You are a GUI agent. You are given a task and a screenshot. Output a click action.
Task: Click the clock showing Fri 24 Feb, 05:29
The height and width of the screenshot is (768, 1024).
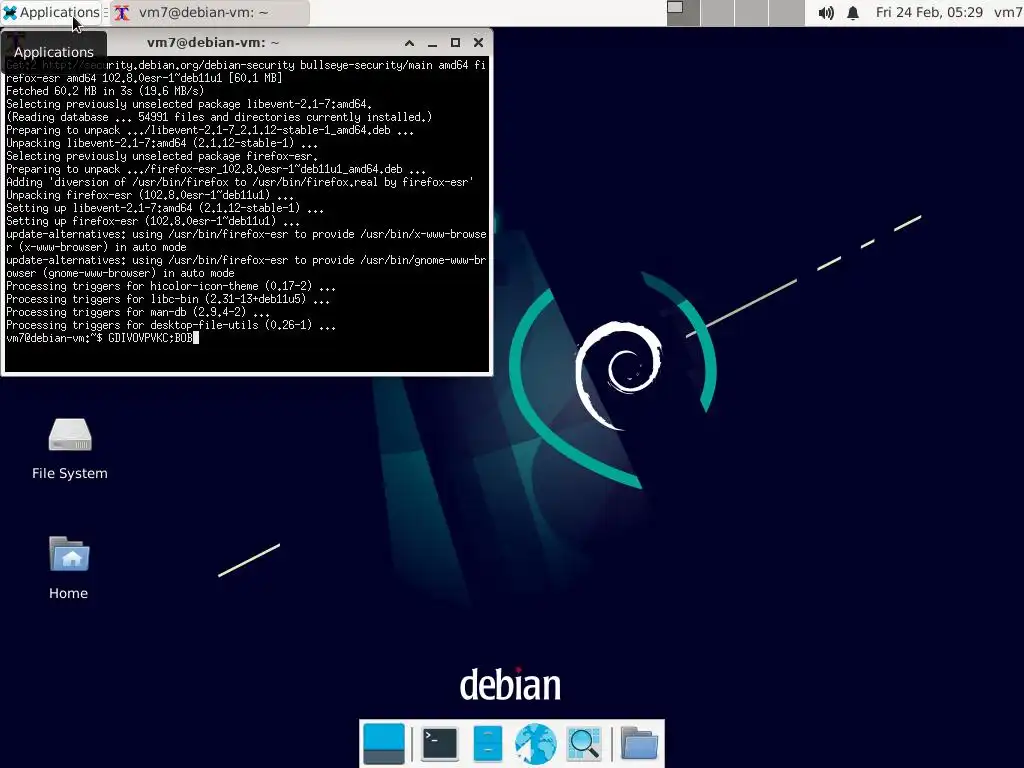tap(929, 12)
